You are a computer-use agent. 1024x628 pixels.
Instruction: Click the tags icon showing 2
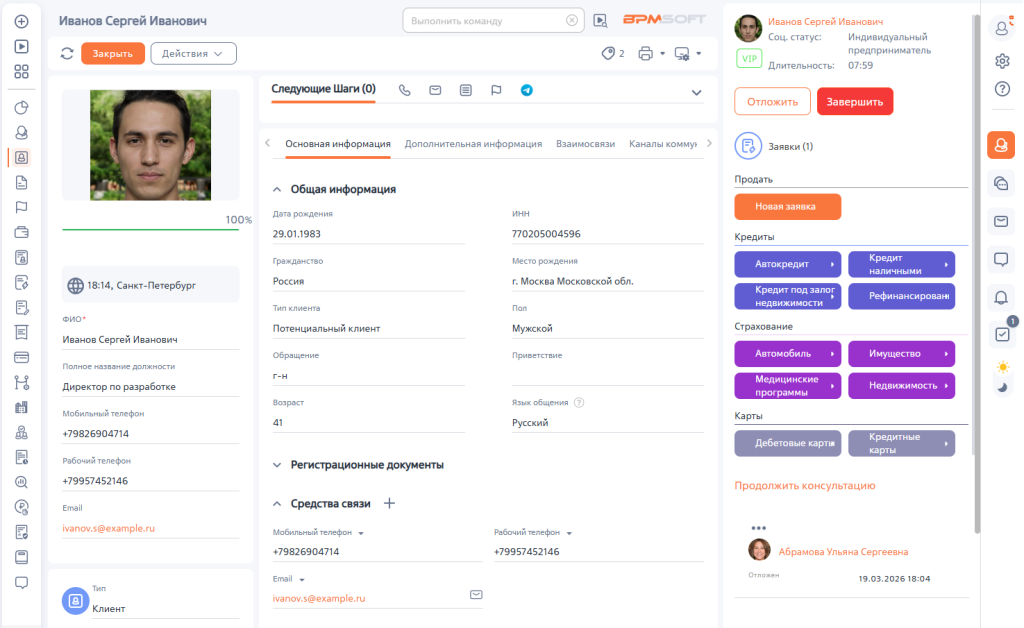pos(608,54)
